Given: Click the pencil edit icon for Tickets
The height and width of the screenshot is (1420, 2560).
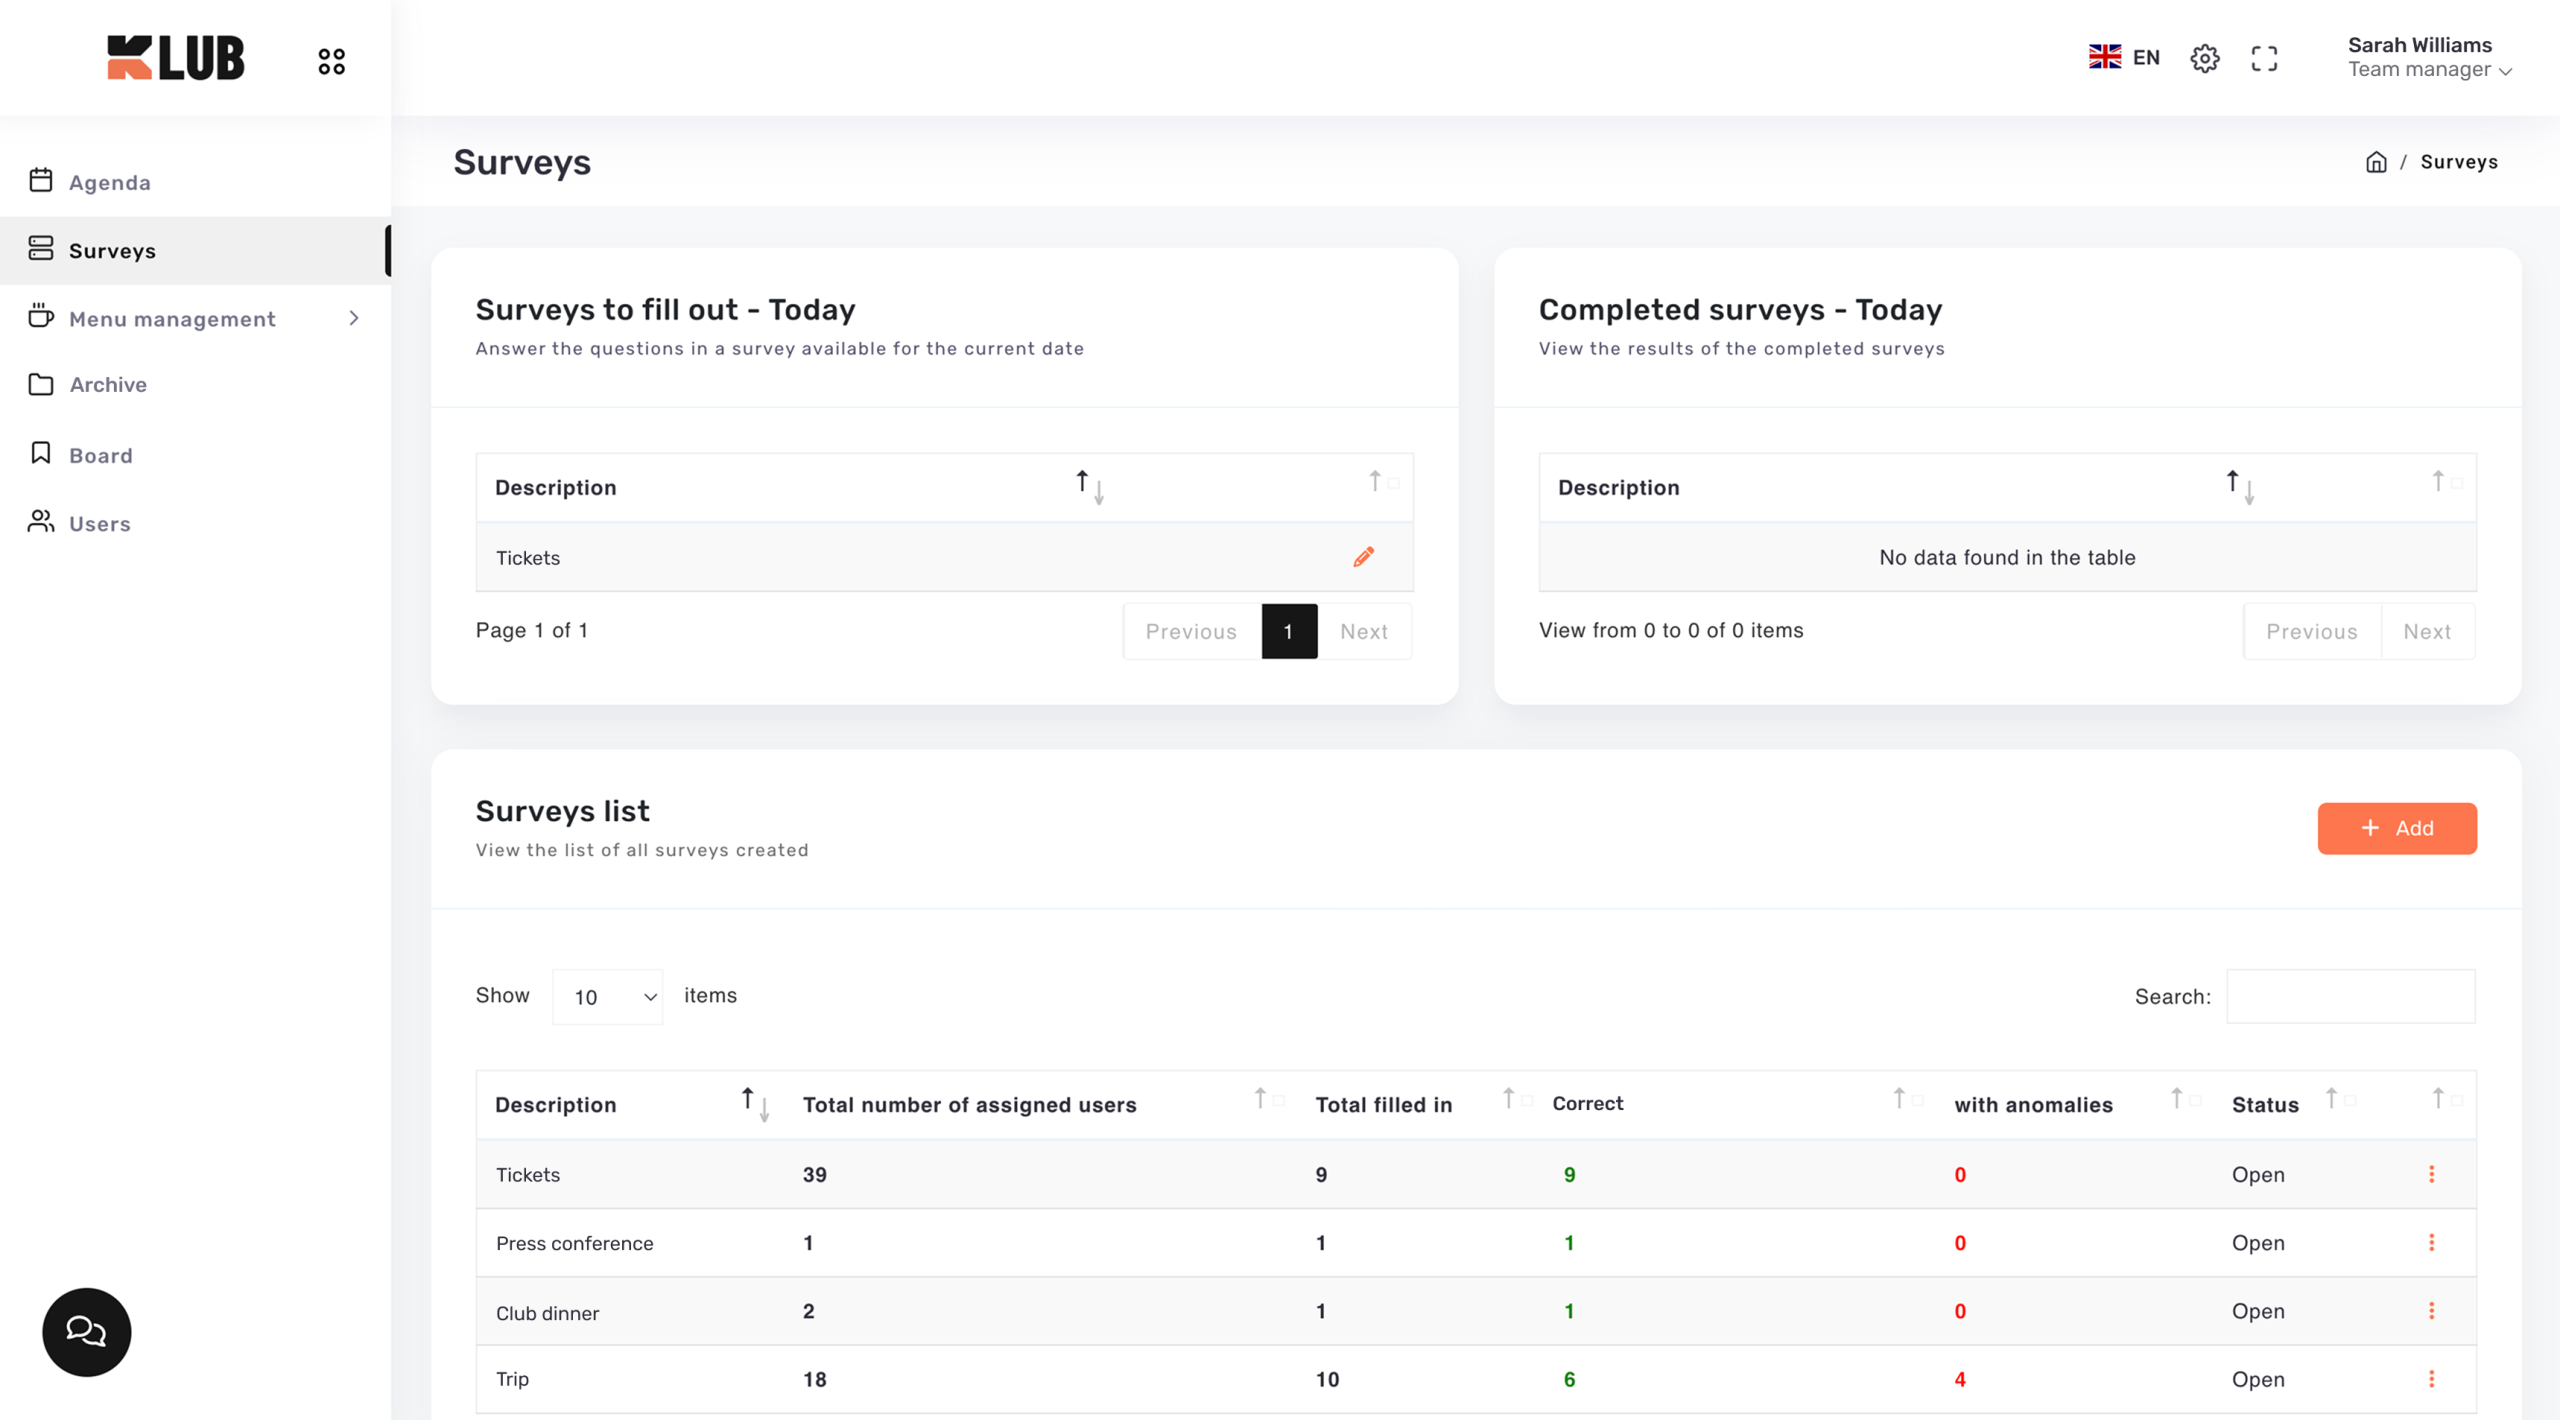Looking at the screenshot, I should click(1363, 557).
